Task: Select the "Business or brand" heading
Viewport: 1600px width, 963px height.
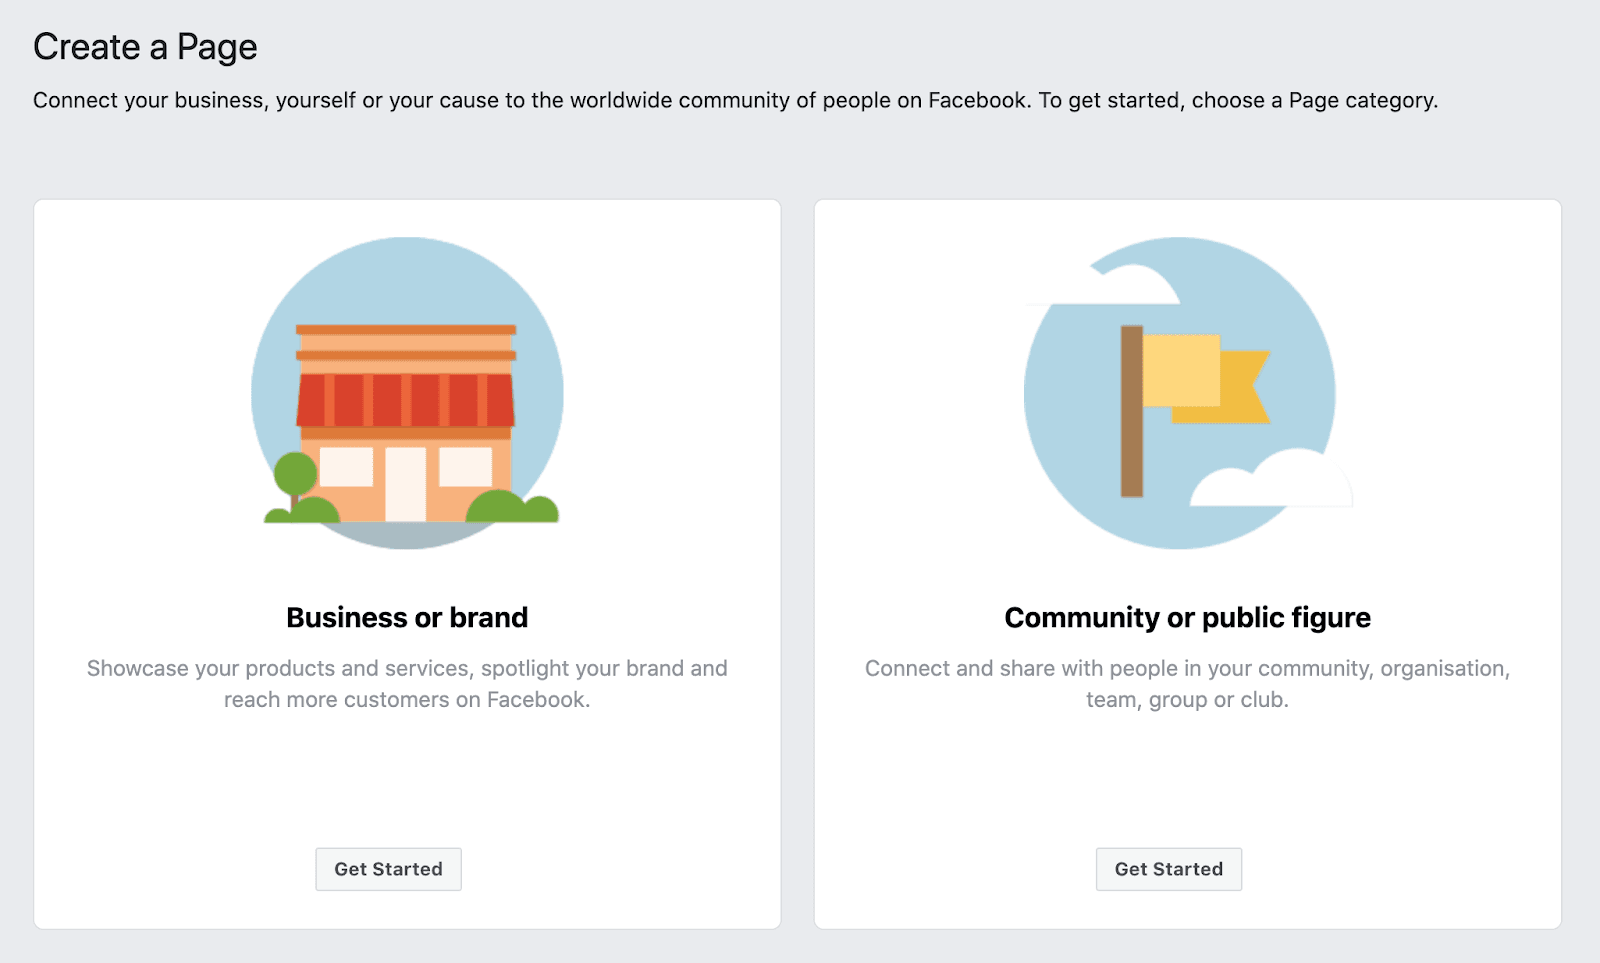Action: pyautogui.click(x=407, y=618)
